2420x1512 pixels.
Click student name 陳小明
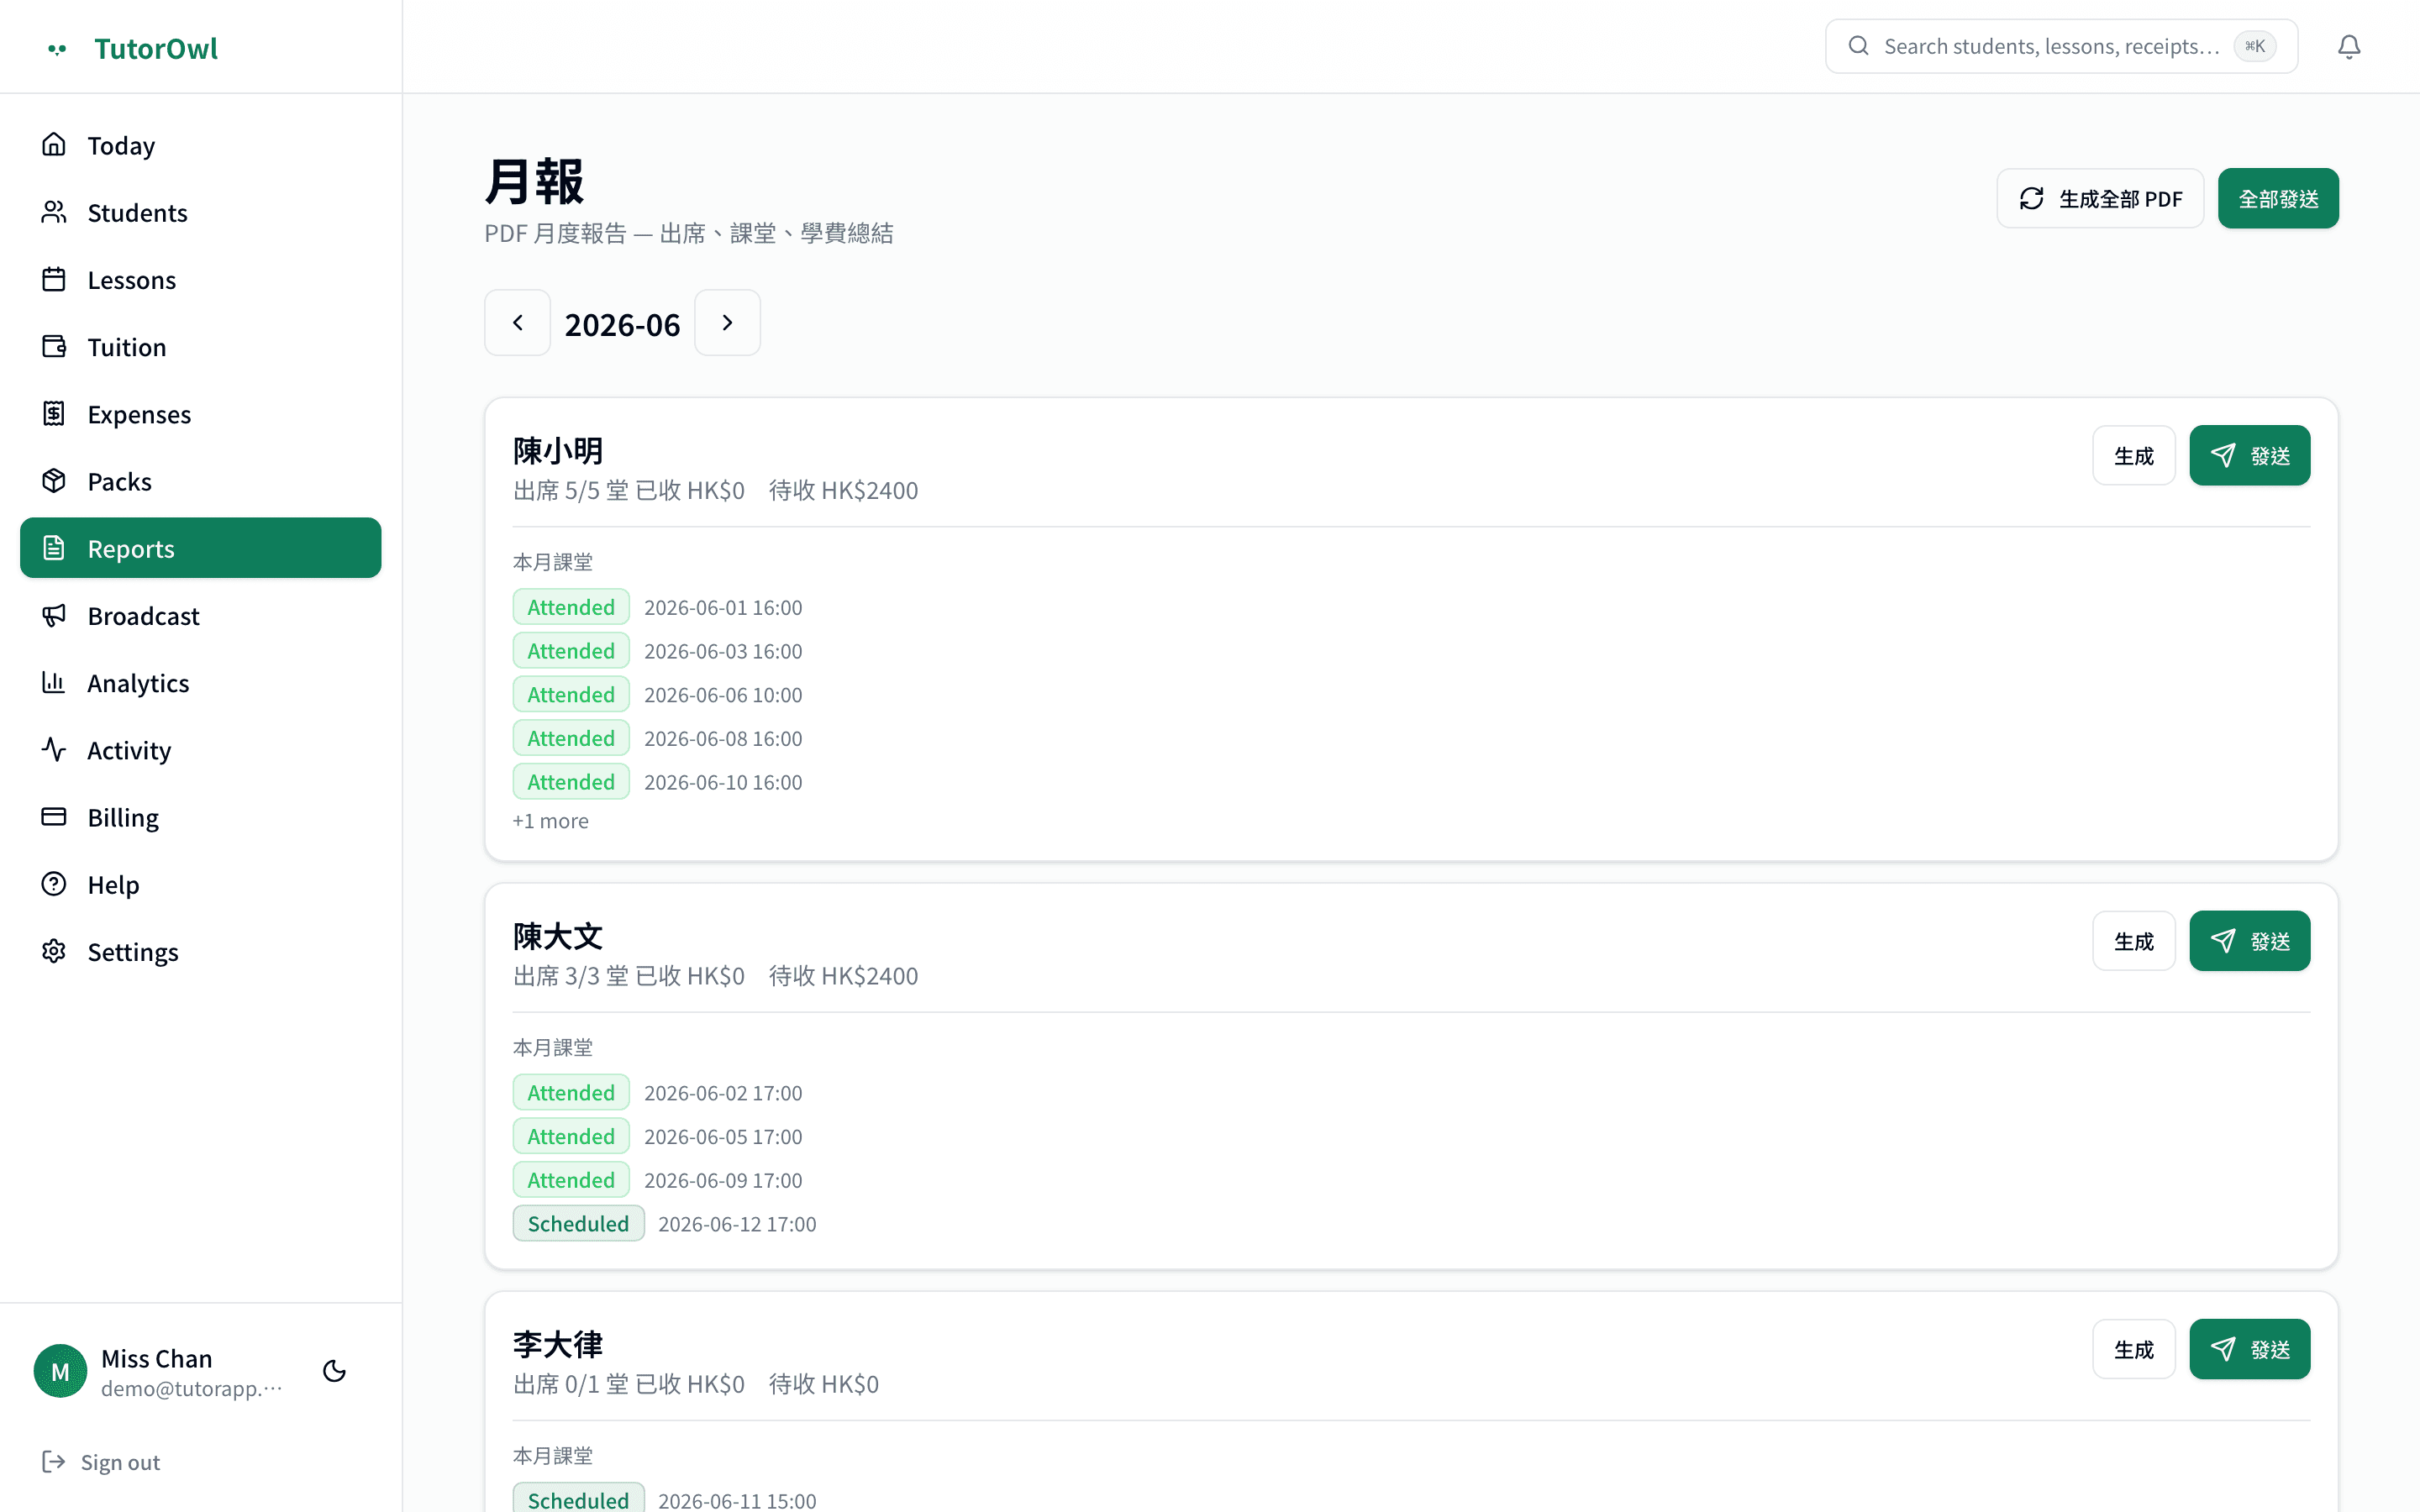pyautogui.click(x=558, y=450)
